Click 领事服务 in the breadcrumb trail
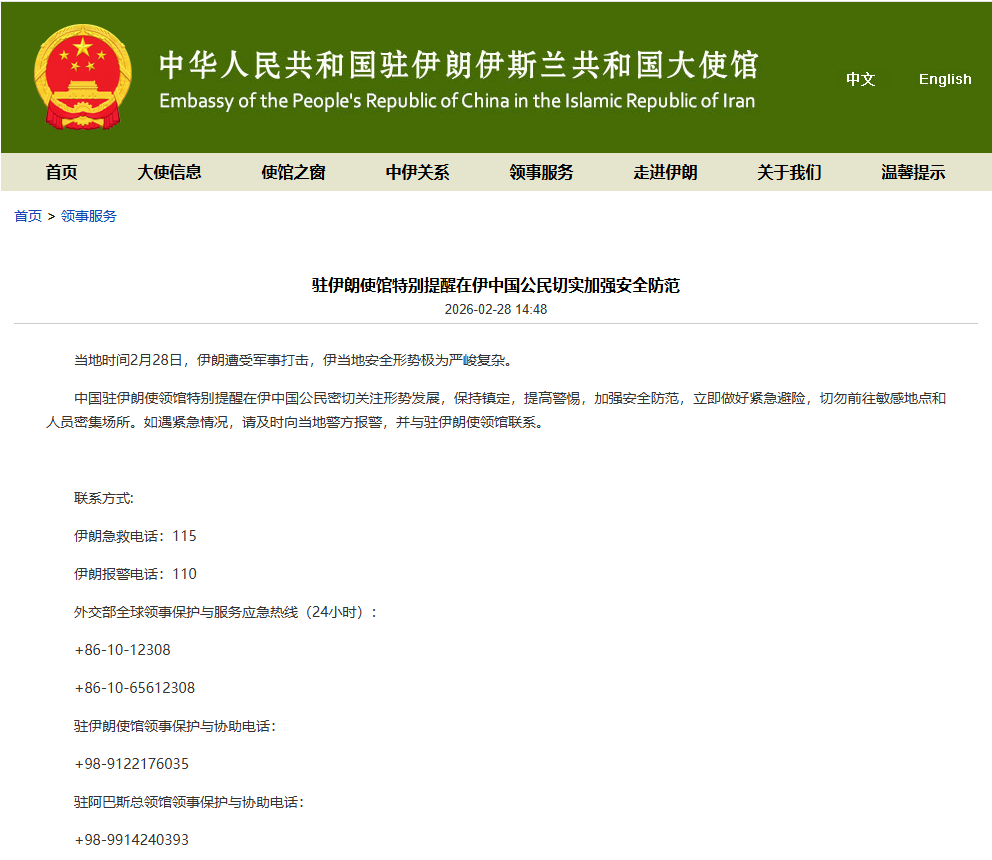 click(x=88, y=215)
